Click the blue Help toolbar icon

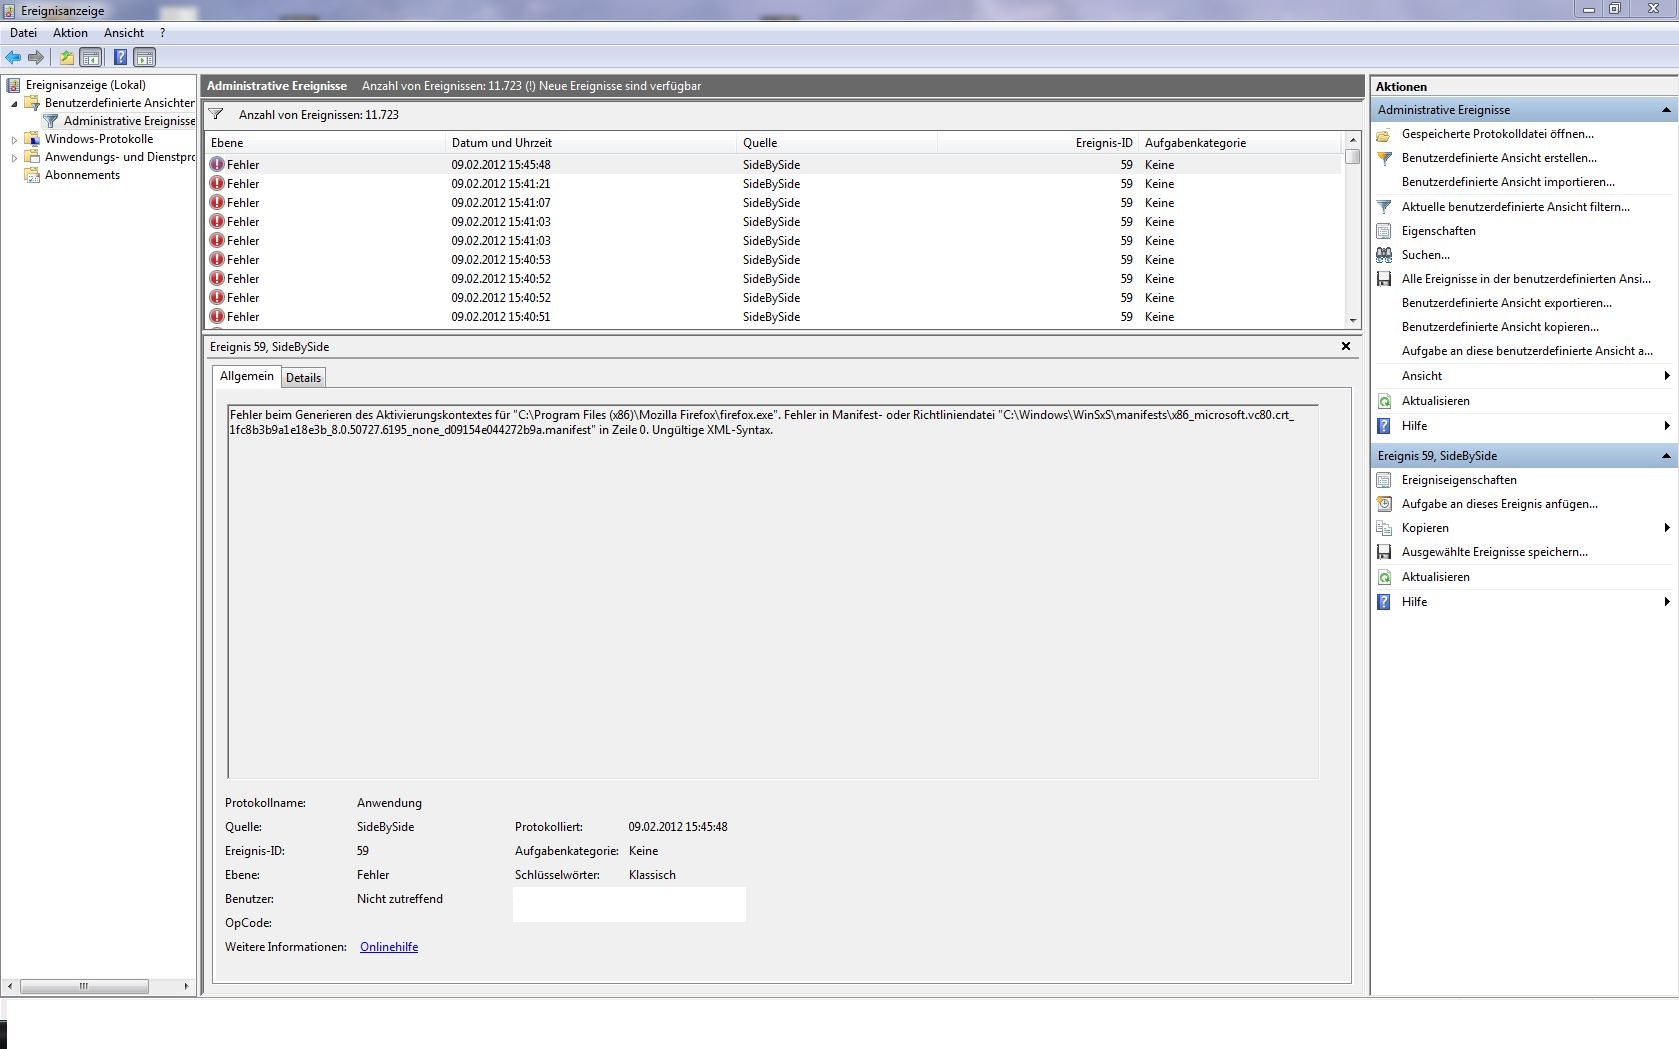120,57
